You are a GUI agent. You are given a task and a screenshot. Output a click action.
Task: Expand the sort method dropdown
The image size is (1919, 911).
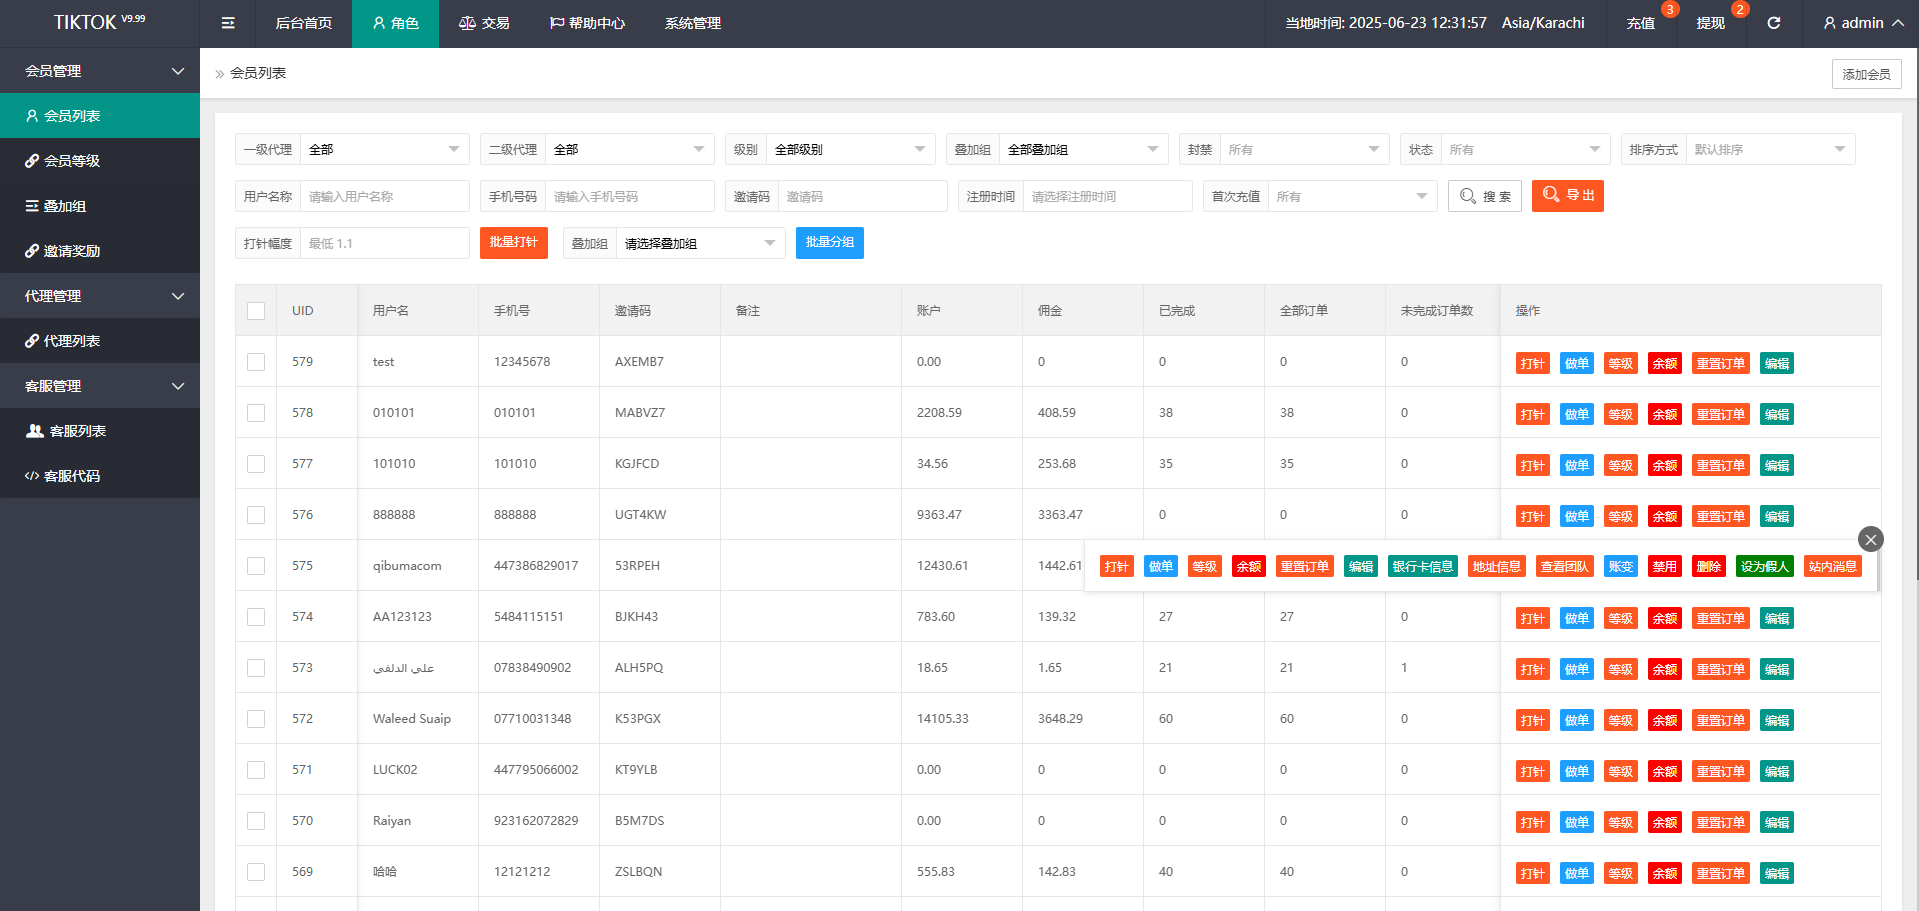tap(1768, 149)
